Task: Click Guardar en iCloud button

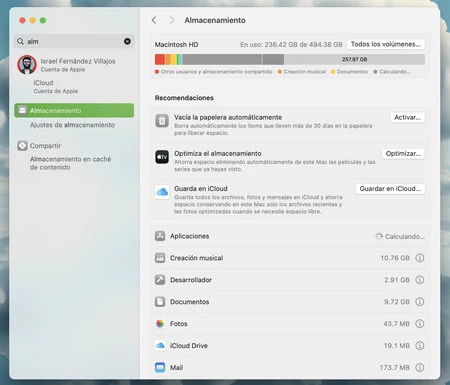Action: (x=390, y=189)
